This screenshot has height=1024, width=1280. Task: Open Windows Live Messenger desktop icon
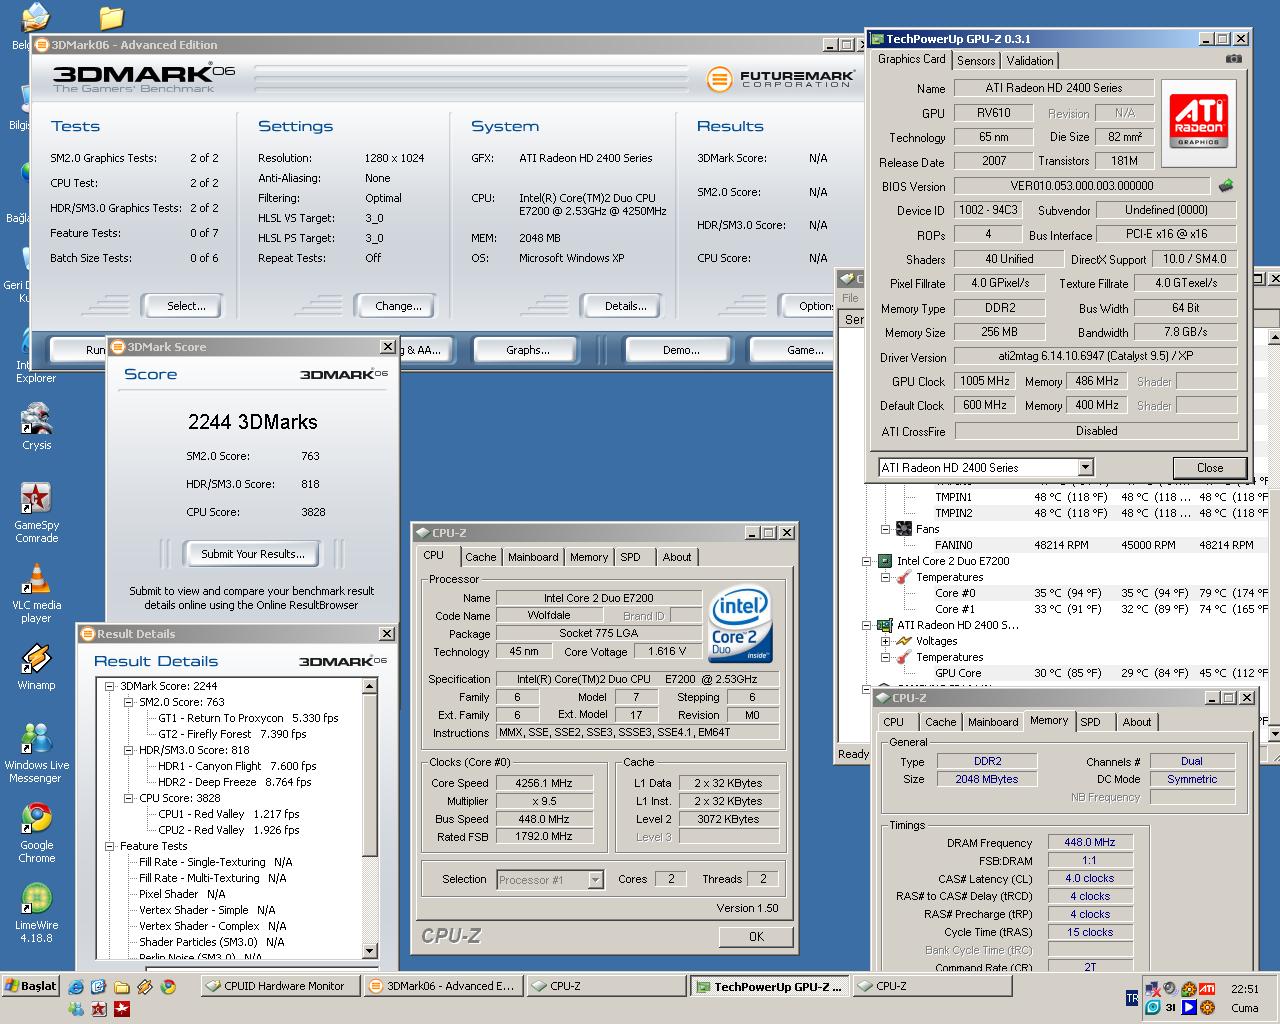(x=36, y=752)
